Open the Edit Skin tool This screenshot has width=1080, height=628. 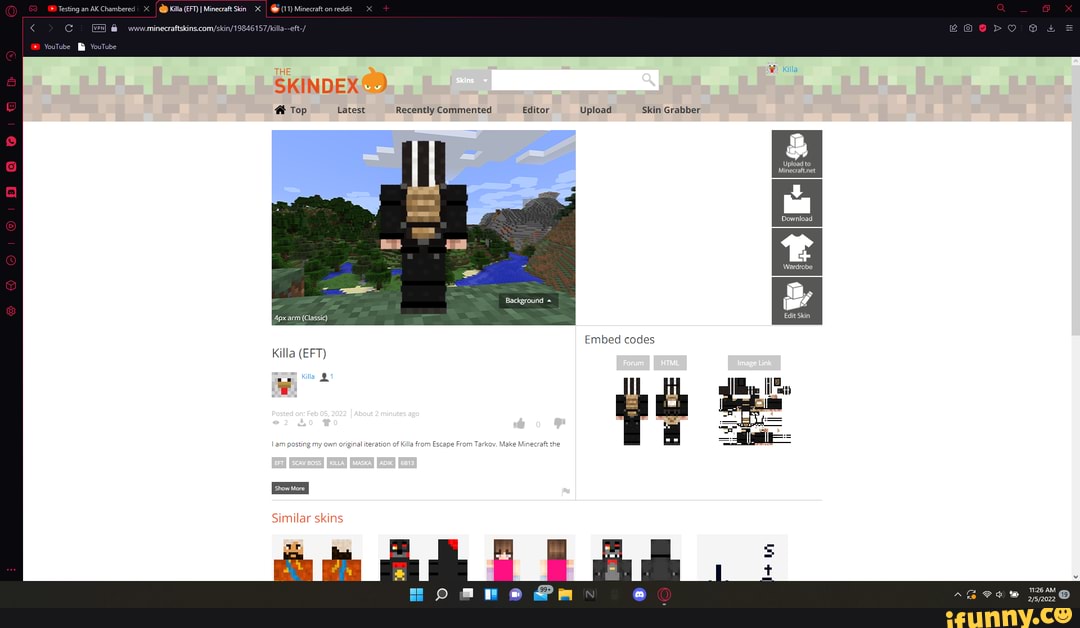point(797,300)
